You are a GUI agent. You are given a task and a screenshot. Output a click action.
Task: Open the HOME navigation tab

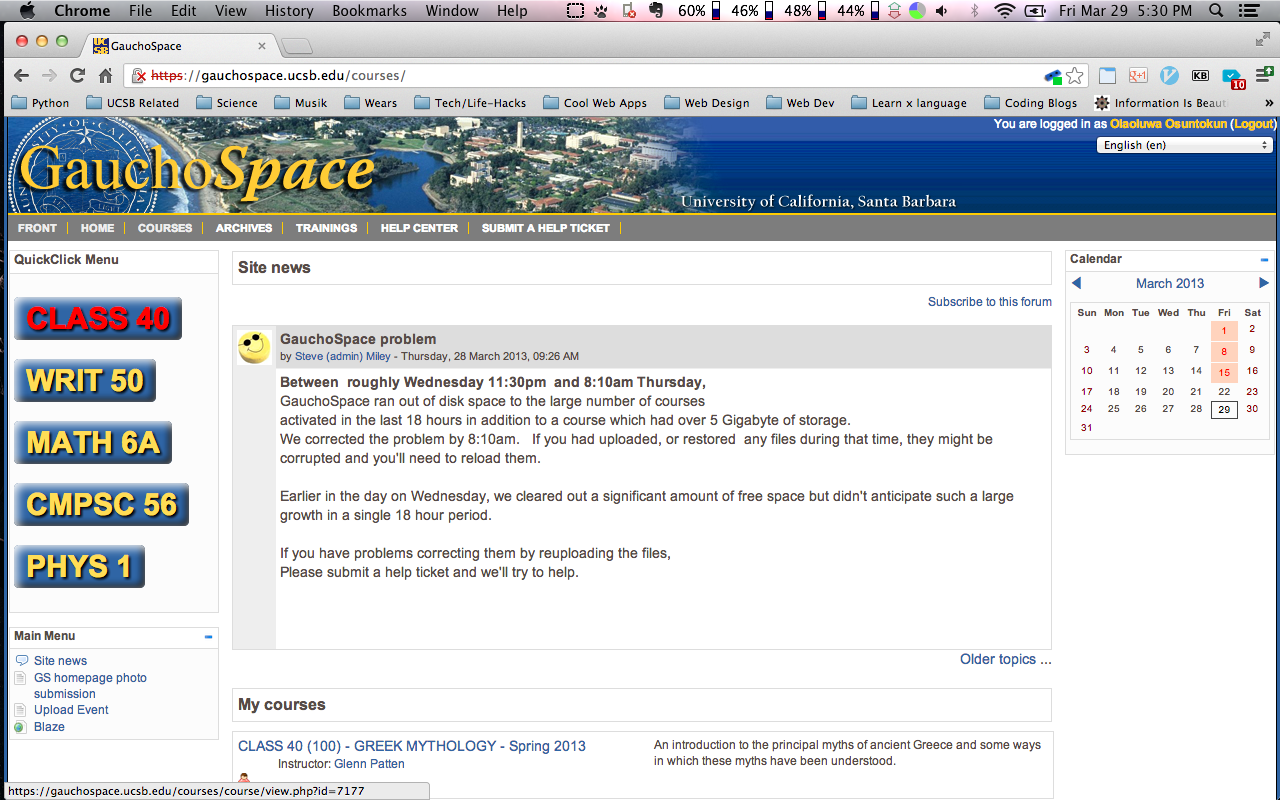point(98,228)
